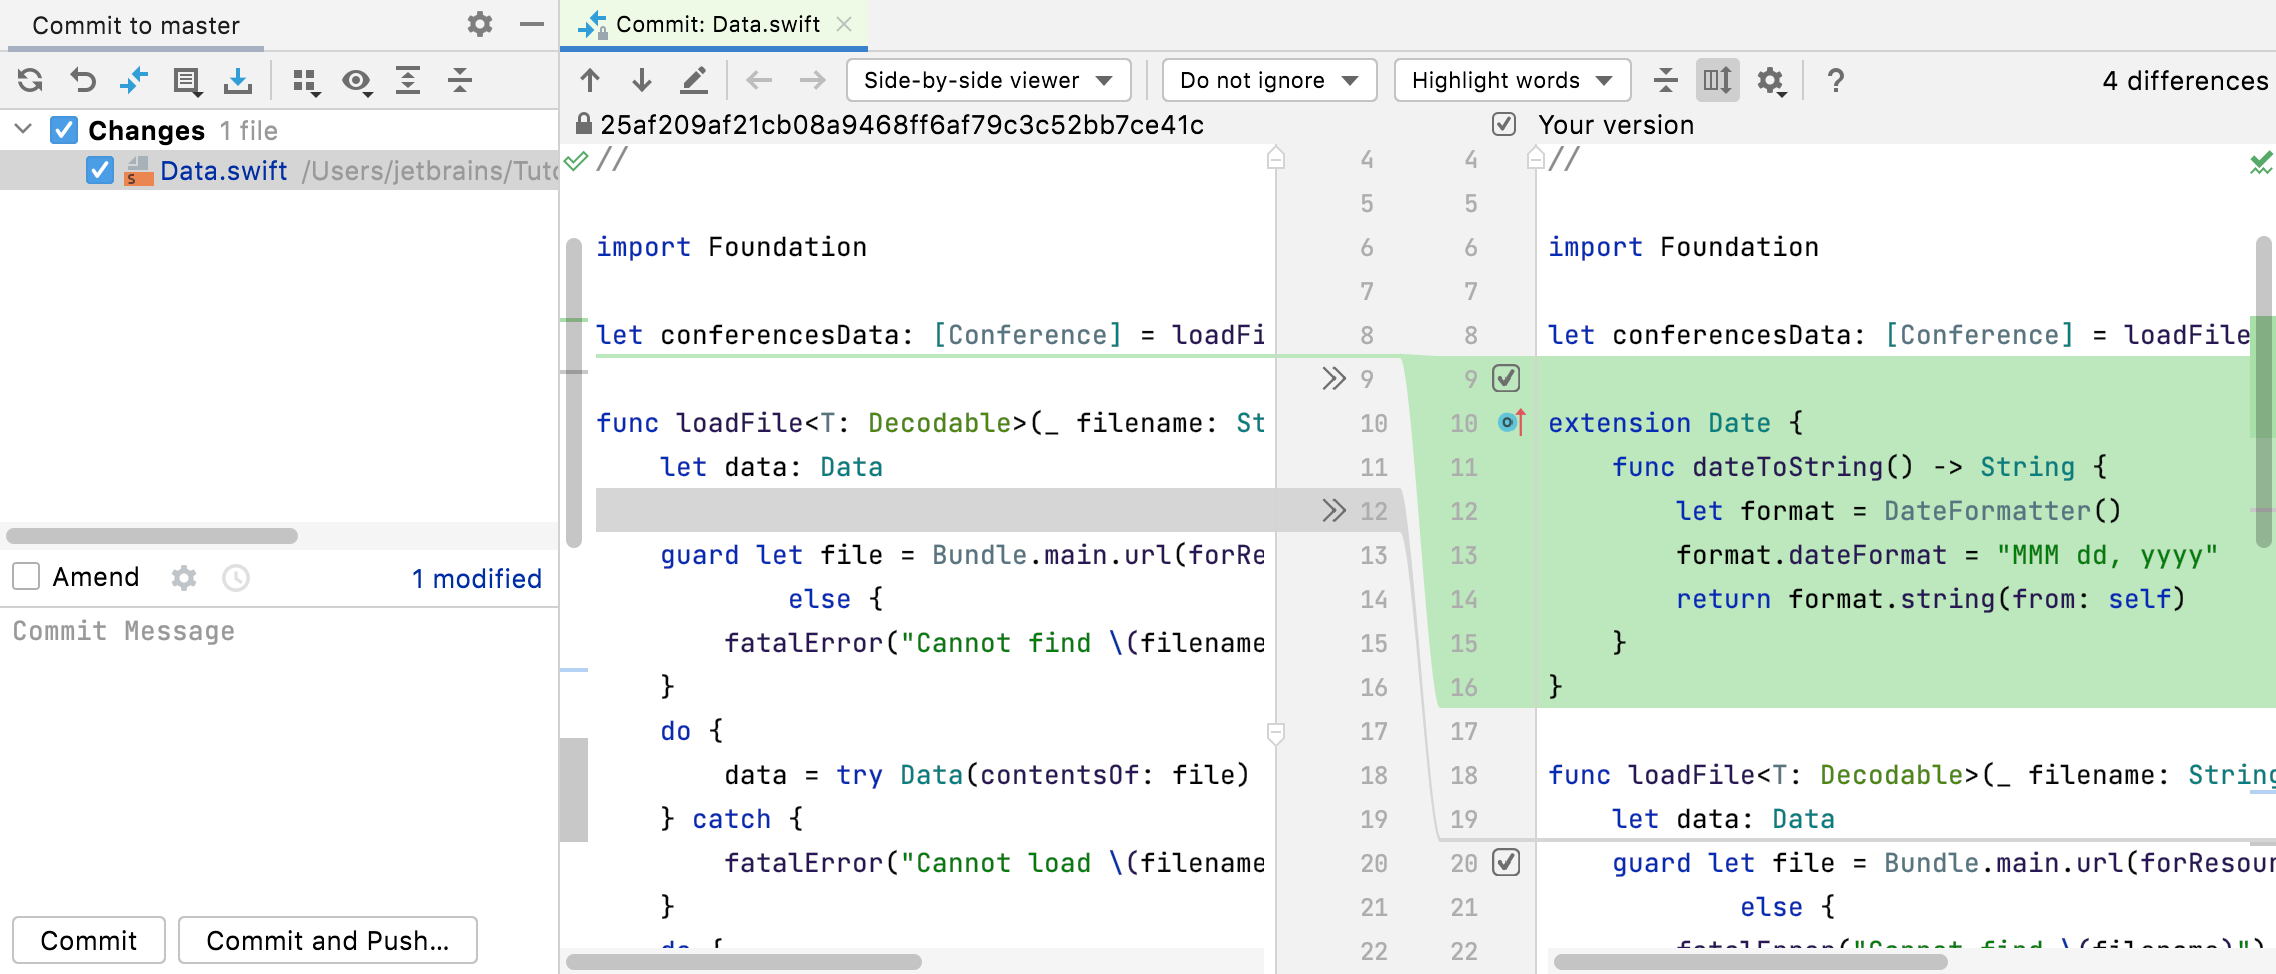Viewport: 2276px width, 974px height.
Task: Refresh the changes list
Action: [30, 80]
